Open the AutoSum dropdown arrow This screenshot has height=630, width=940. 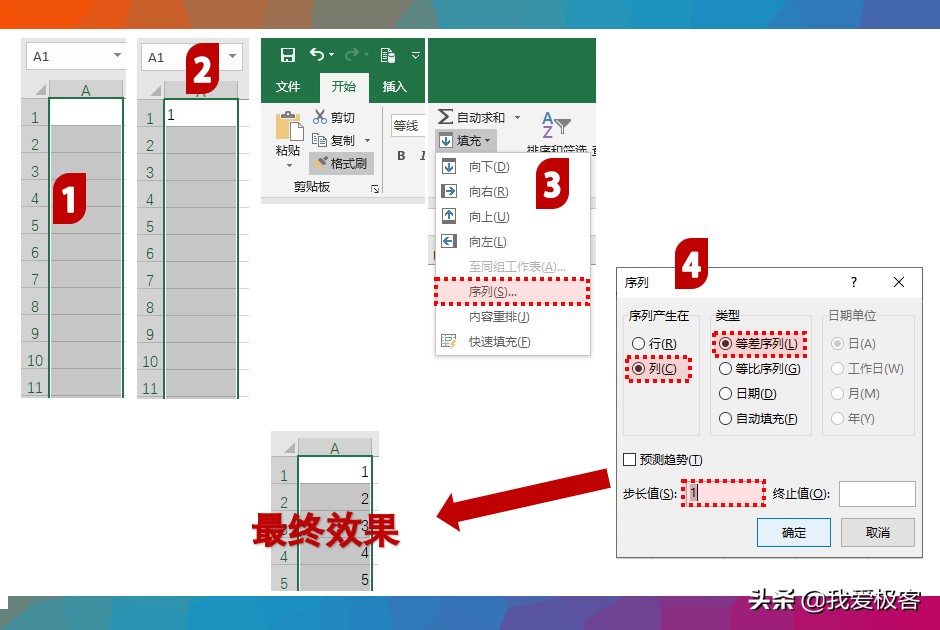pos(516,117)
